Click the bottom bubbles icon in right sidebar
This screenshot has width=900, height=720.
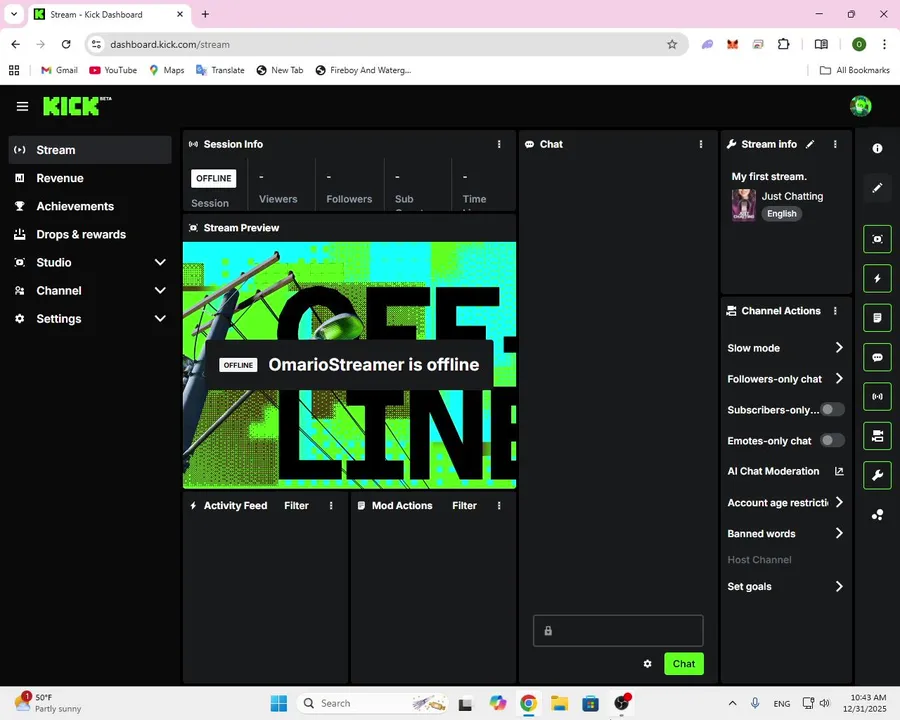click(877, 515)
